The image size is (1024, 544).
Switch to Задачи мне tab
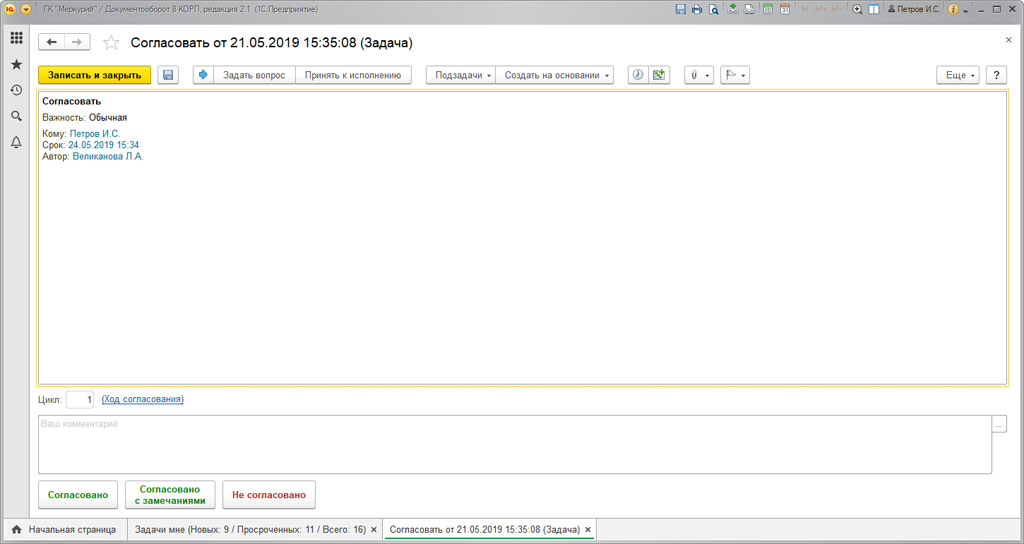click(x=249, y=529)
